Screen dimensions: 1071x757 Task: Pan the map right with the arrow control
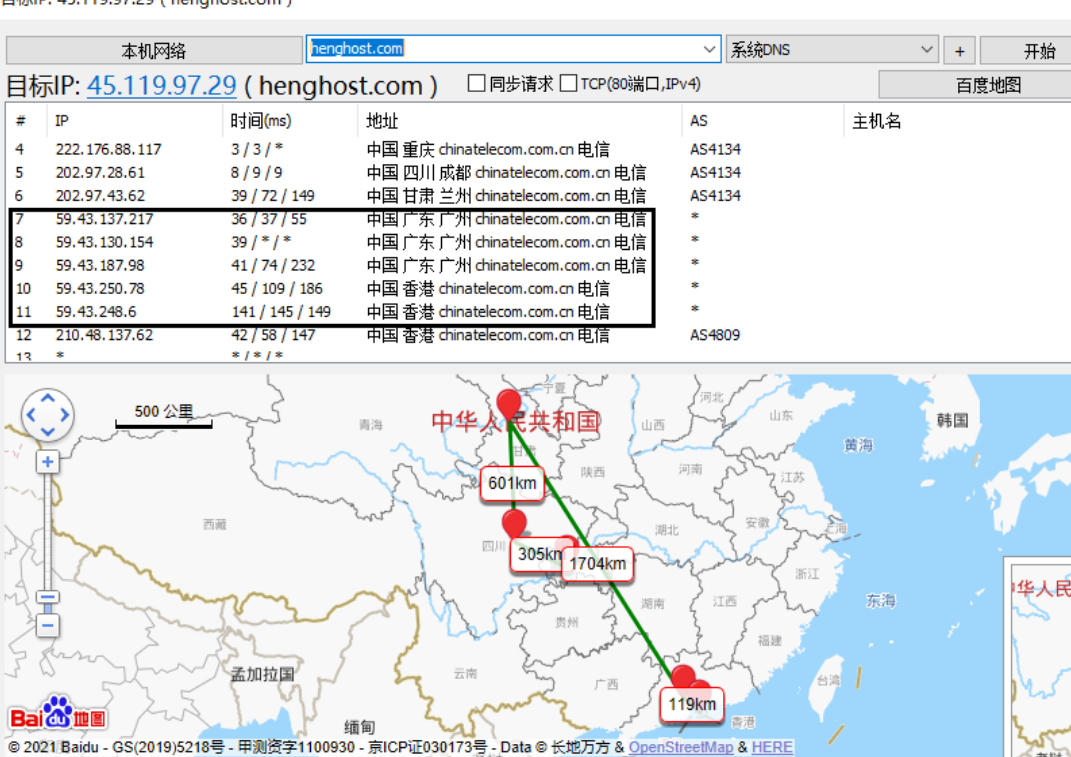coord(66,415)
